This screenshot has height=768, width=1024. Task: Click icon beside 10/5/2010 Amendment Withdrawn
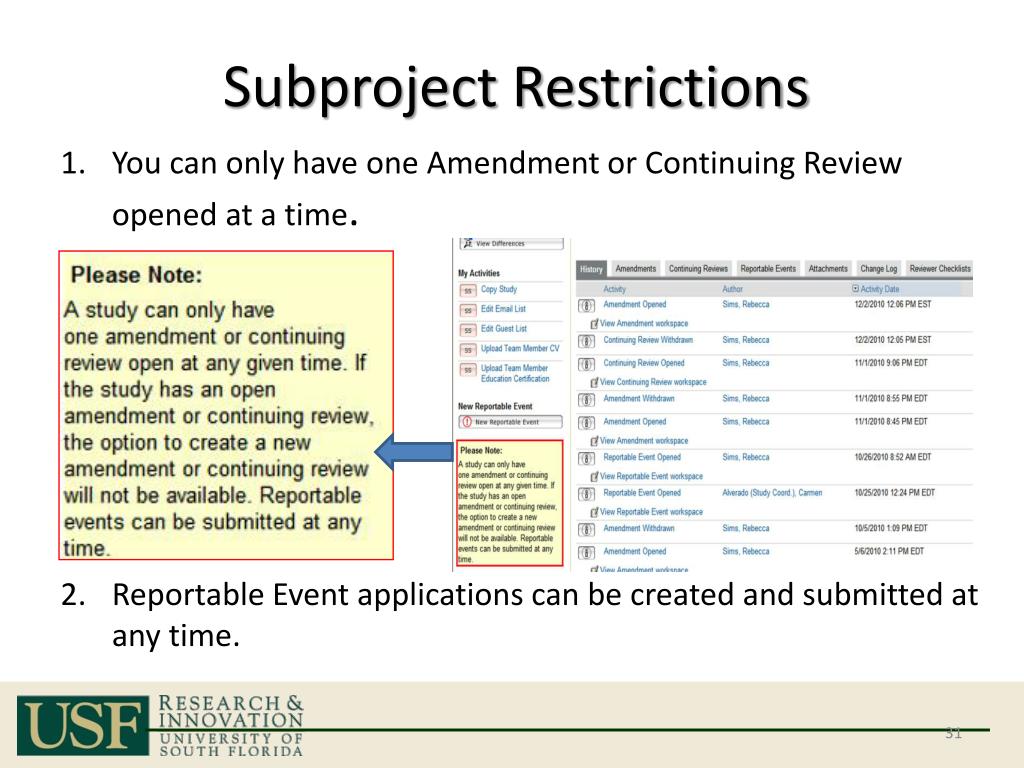tap(586, 530)
